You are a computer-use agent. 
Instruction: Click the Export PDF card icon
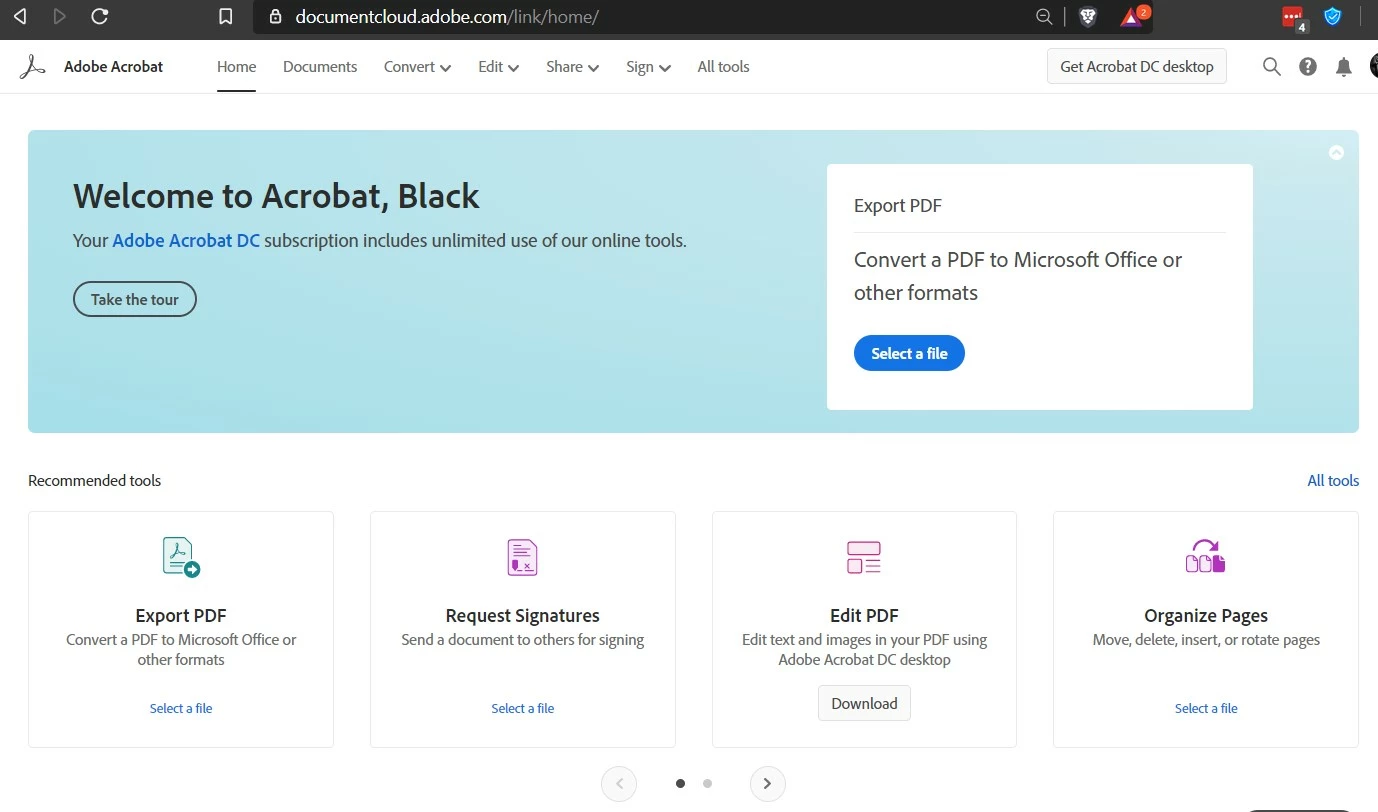(x=181, y=557)
